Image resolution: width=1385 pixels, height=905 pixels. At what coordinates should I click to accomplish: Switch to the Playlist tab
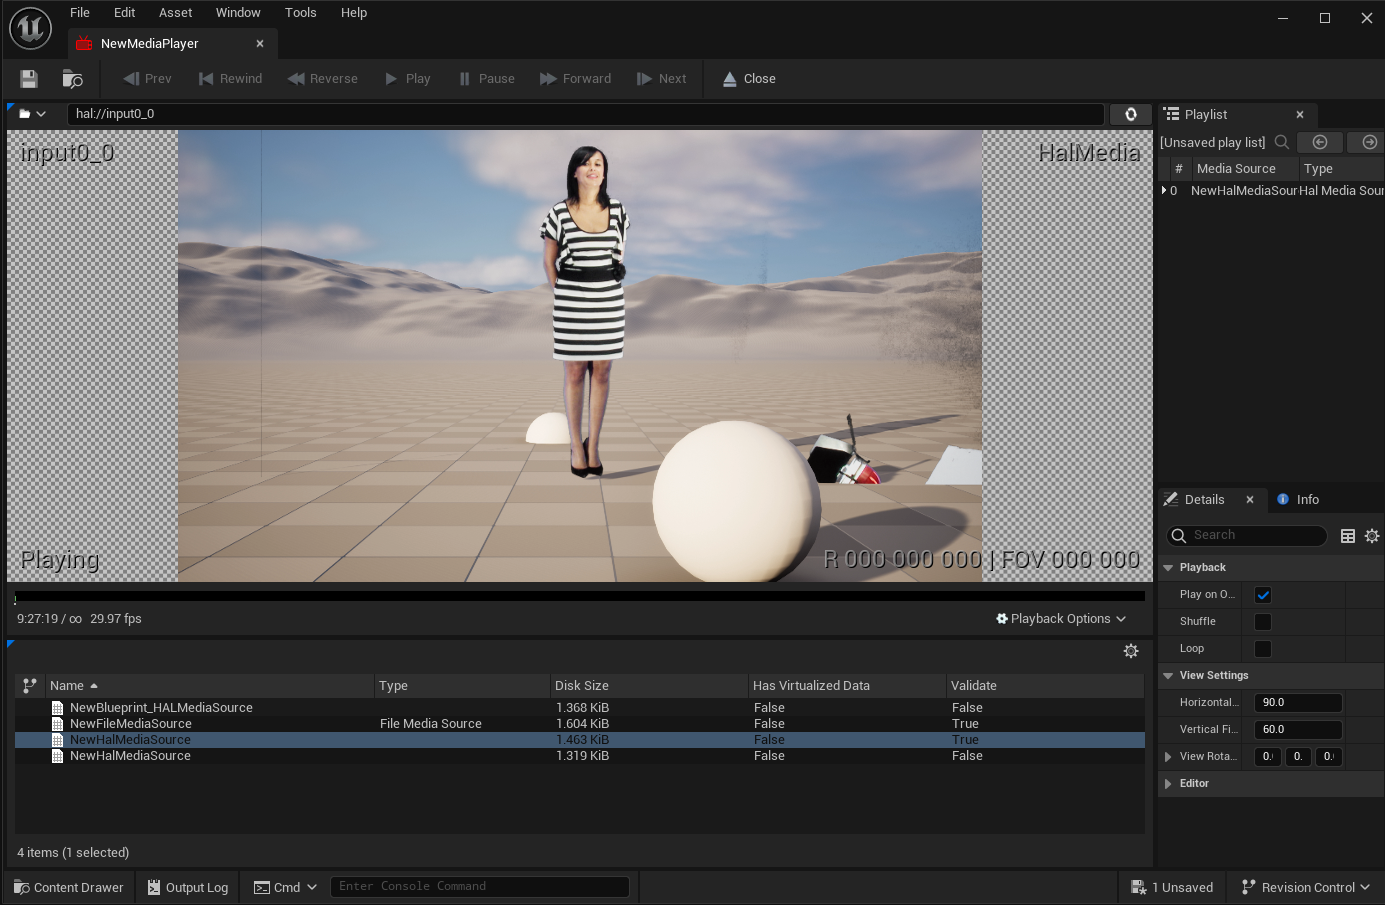(x=1206, y=115)
